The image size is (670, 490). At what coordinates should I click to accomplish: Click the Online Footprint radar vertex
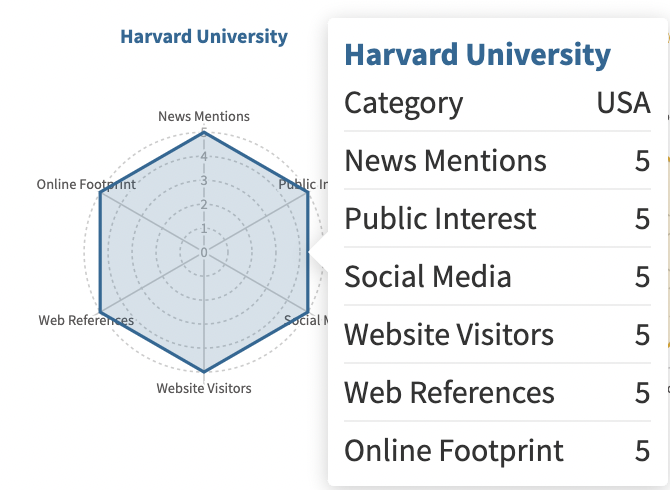coord(100,192)
